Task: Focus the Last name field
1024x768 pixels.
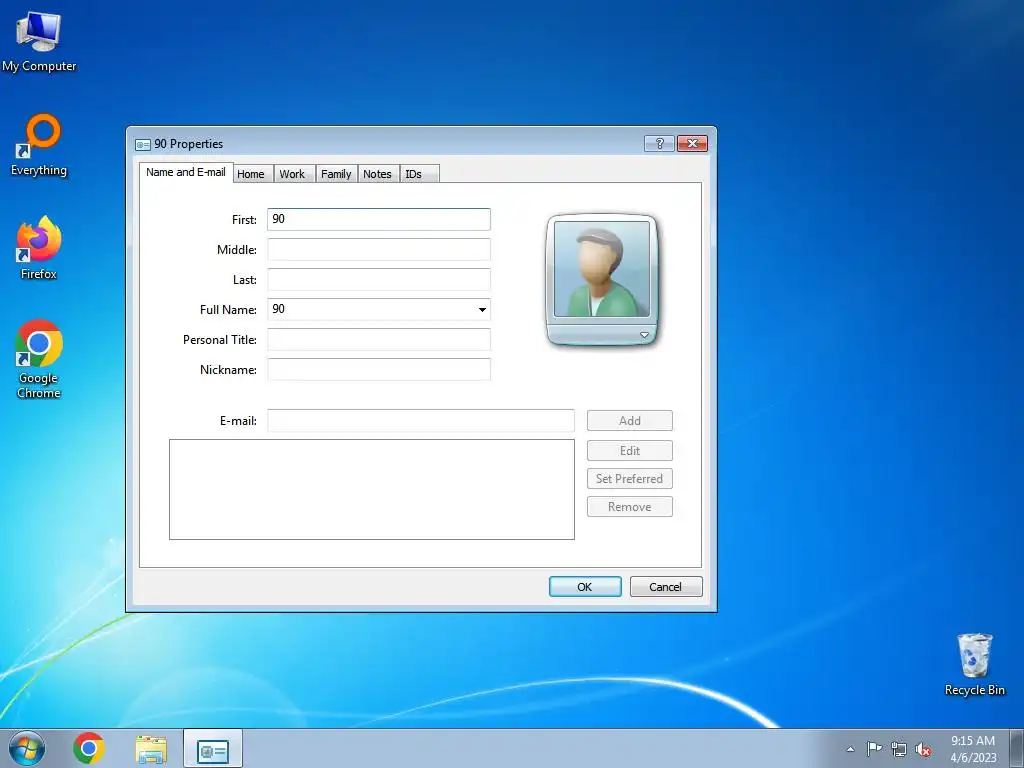Action: (x=379, y=280)
